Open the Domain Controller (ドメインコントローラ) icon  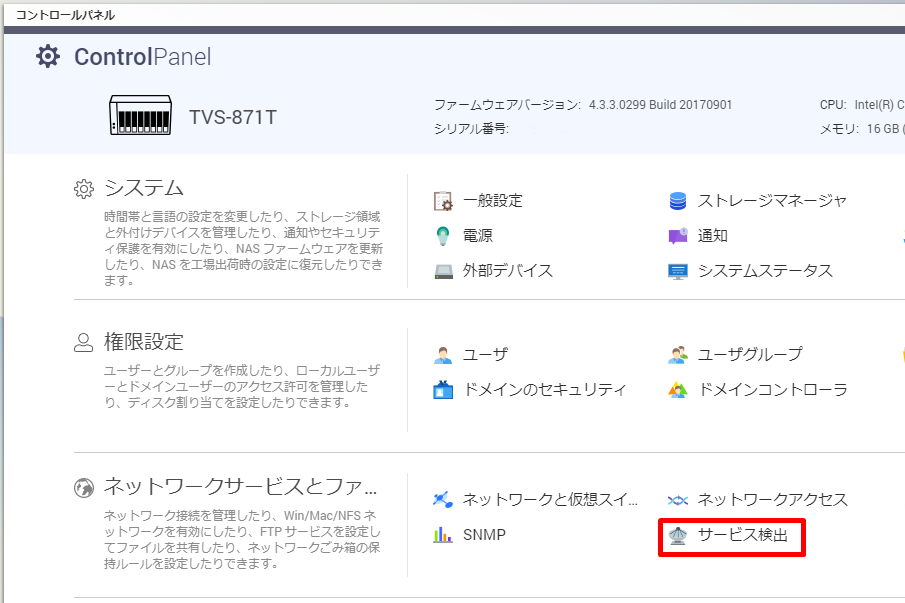(678, 390)
